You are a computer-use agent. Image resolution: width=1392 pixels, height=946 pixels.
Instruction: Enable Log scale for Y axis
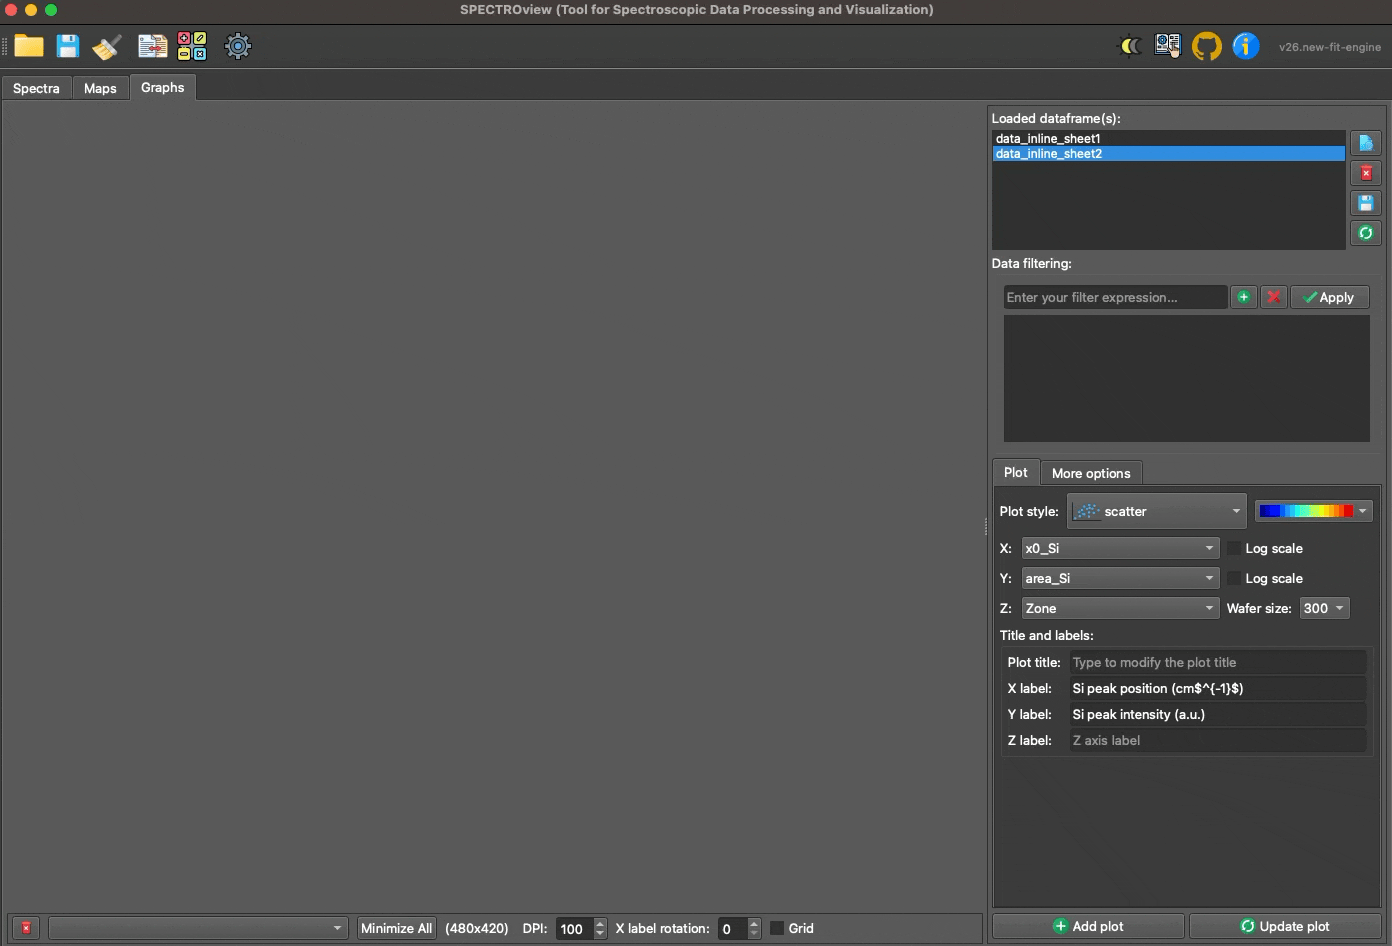tap(1234, 578)
